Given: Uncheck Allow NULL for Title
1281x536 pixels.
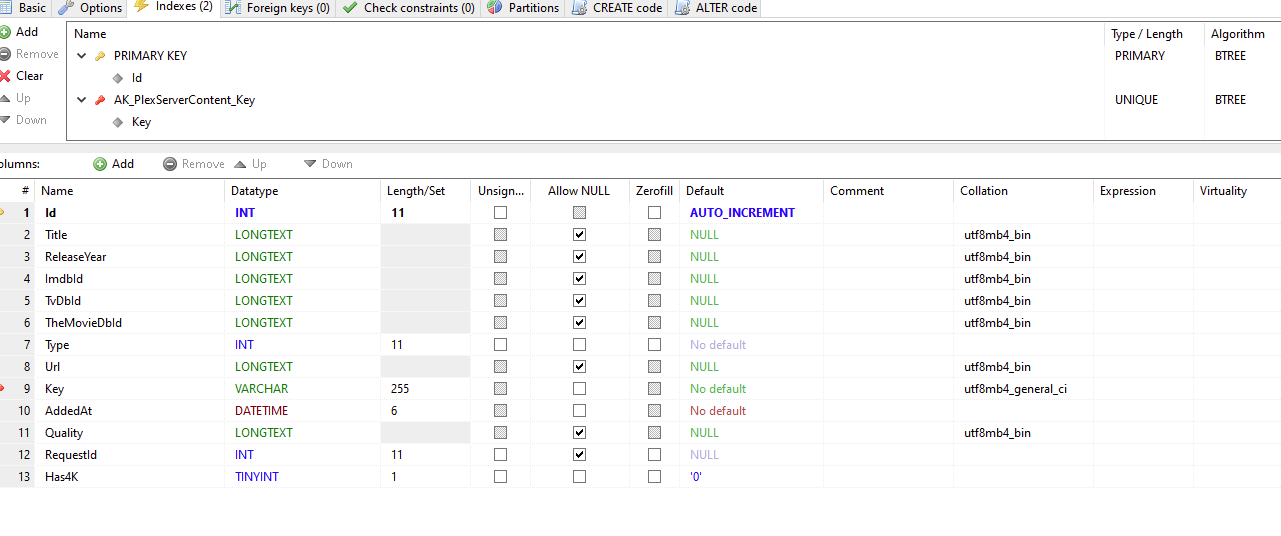Looking at the screenshot, I should click(x=579, y=235).
